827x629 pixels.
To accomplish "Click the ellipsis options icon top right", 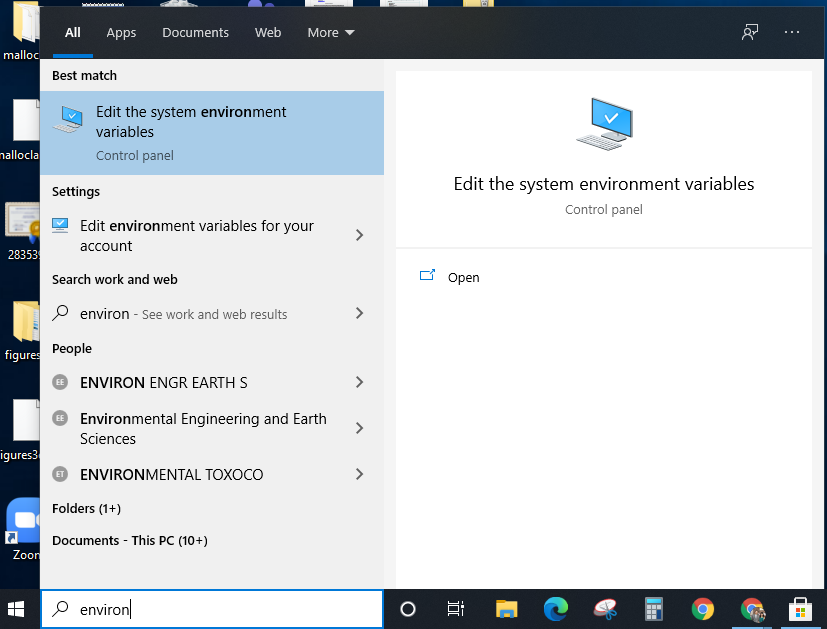I will tap(792, 32).
